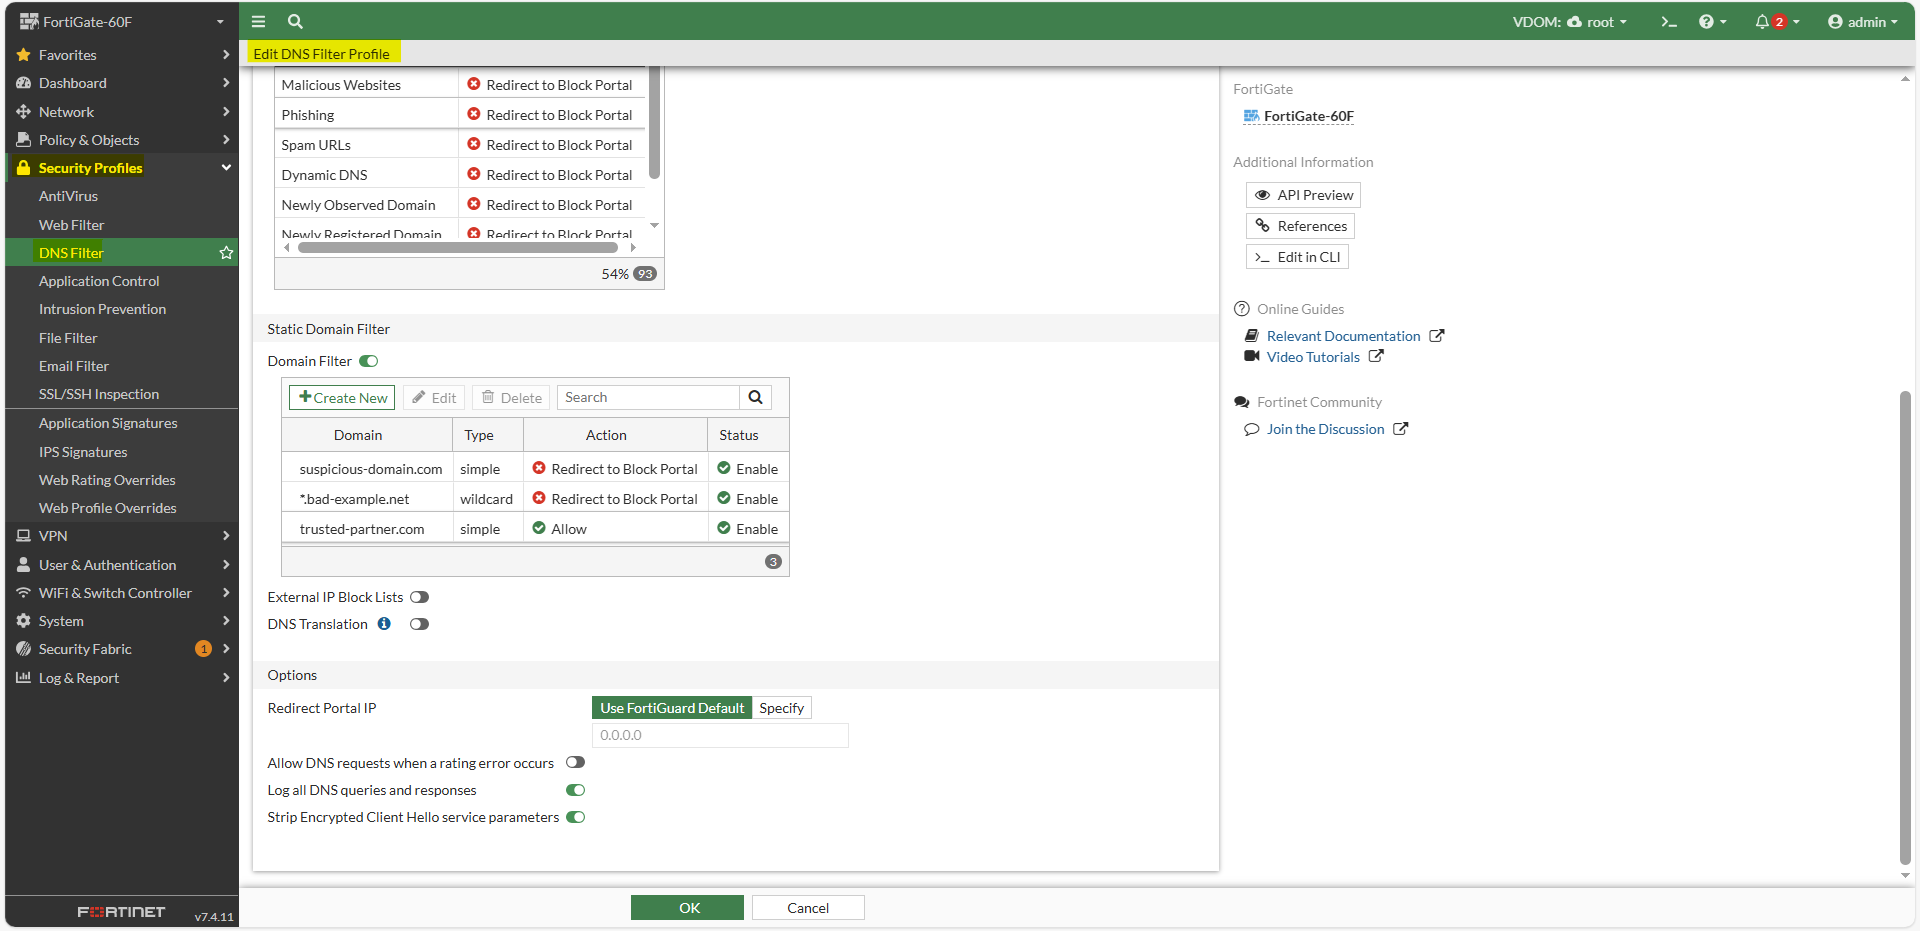
Task: Select Use FortiGuard Default for Redirect Portal IP
Action: [672, 708]
